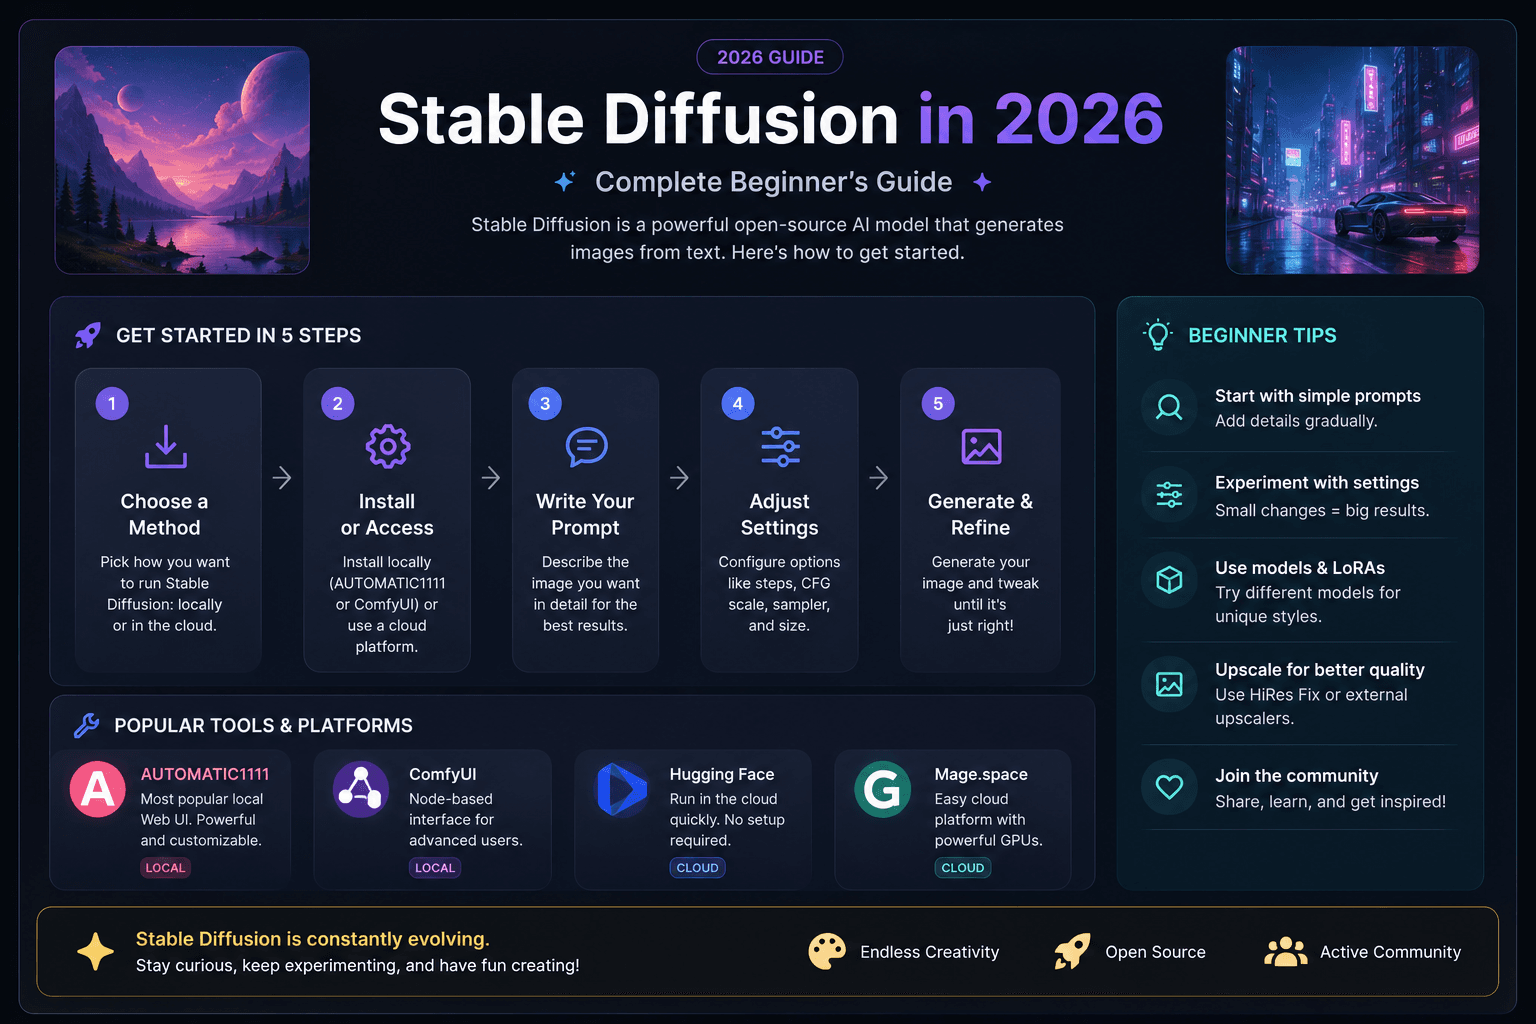Screen dimensions: 1536x1024
Task: Click the 'POPULAR TOOLS & PLATFORMS' heading
Action: click(x=264, y=725)
